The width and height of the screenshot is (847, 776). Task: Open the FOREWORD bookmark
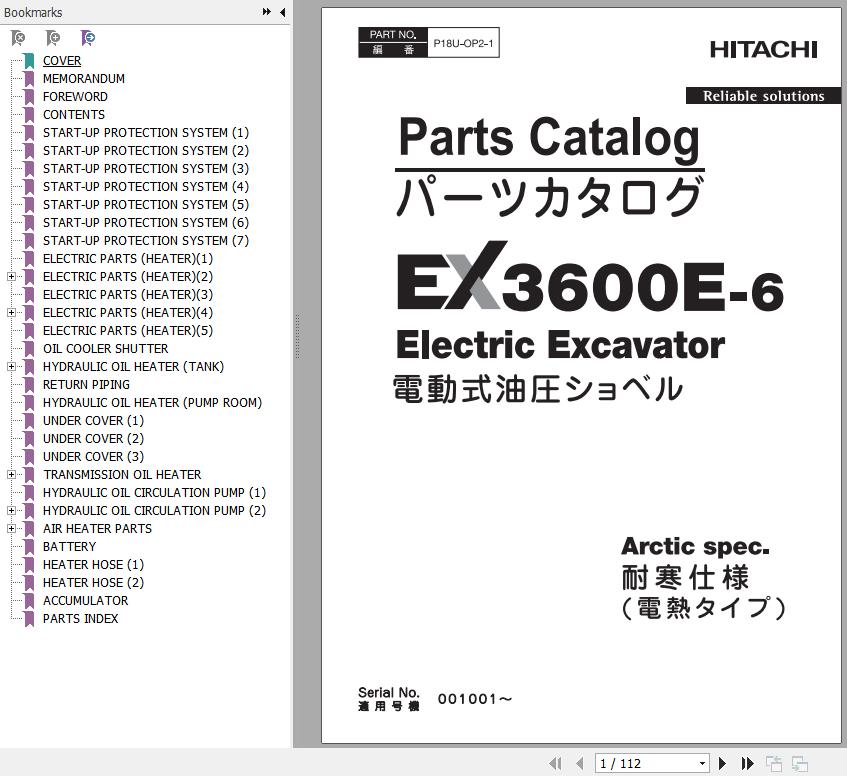75,97
